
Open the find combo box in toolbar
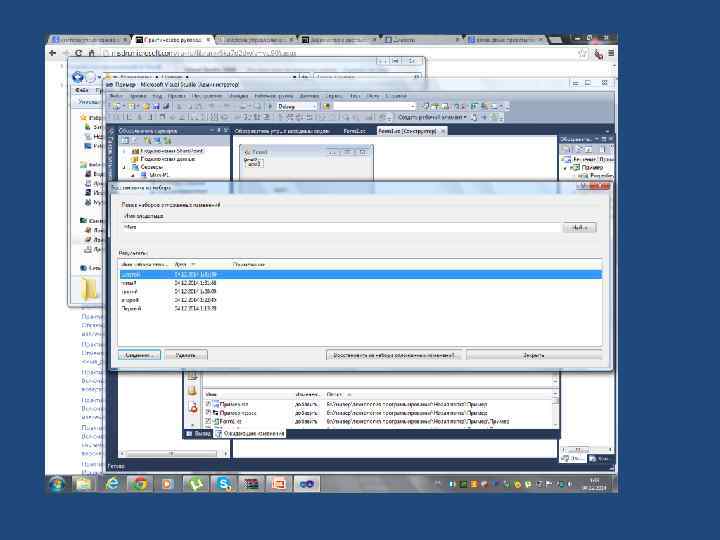tap(375, 107)
